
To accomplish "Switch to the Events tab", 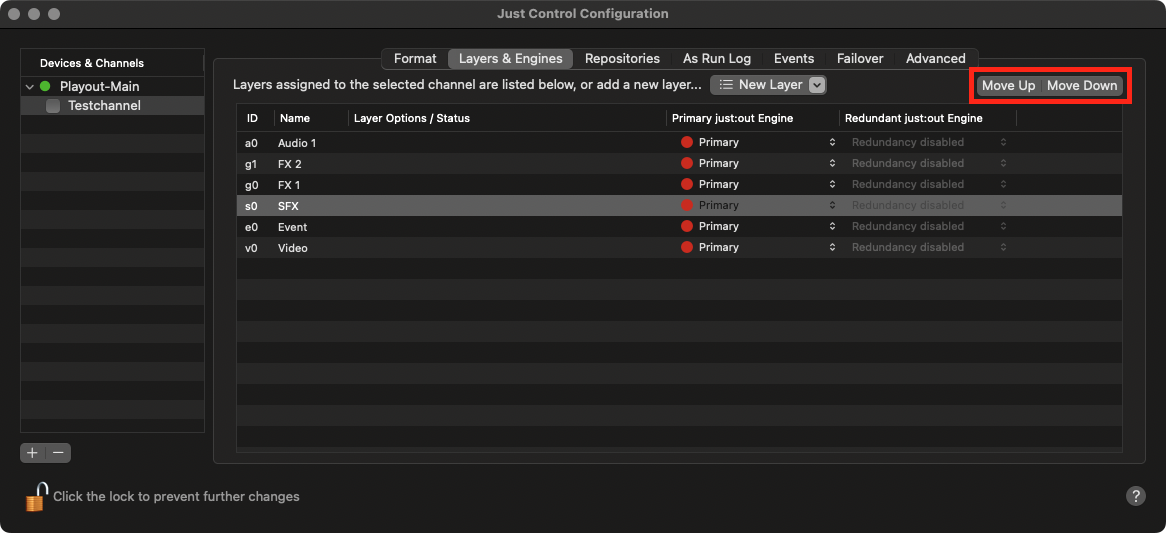I will [x=794, y=59].
